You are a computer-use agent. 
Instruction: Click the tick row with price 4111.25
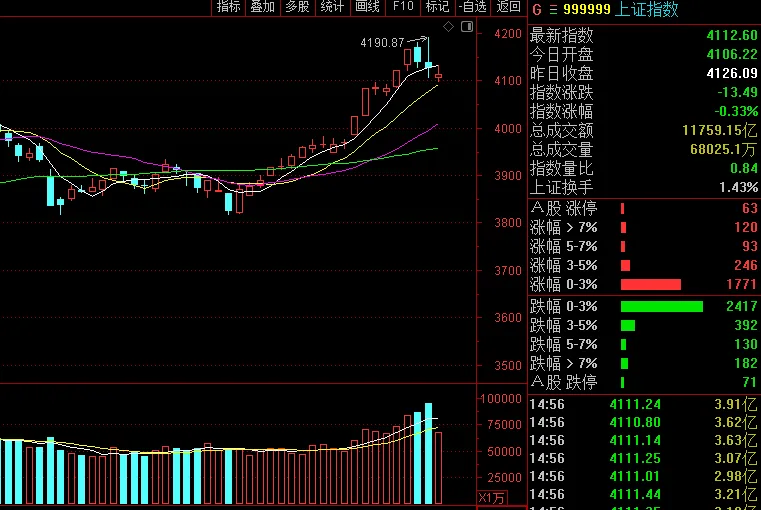pos(643,458)
